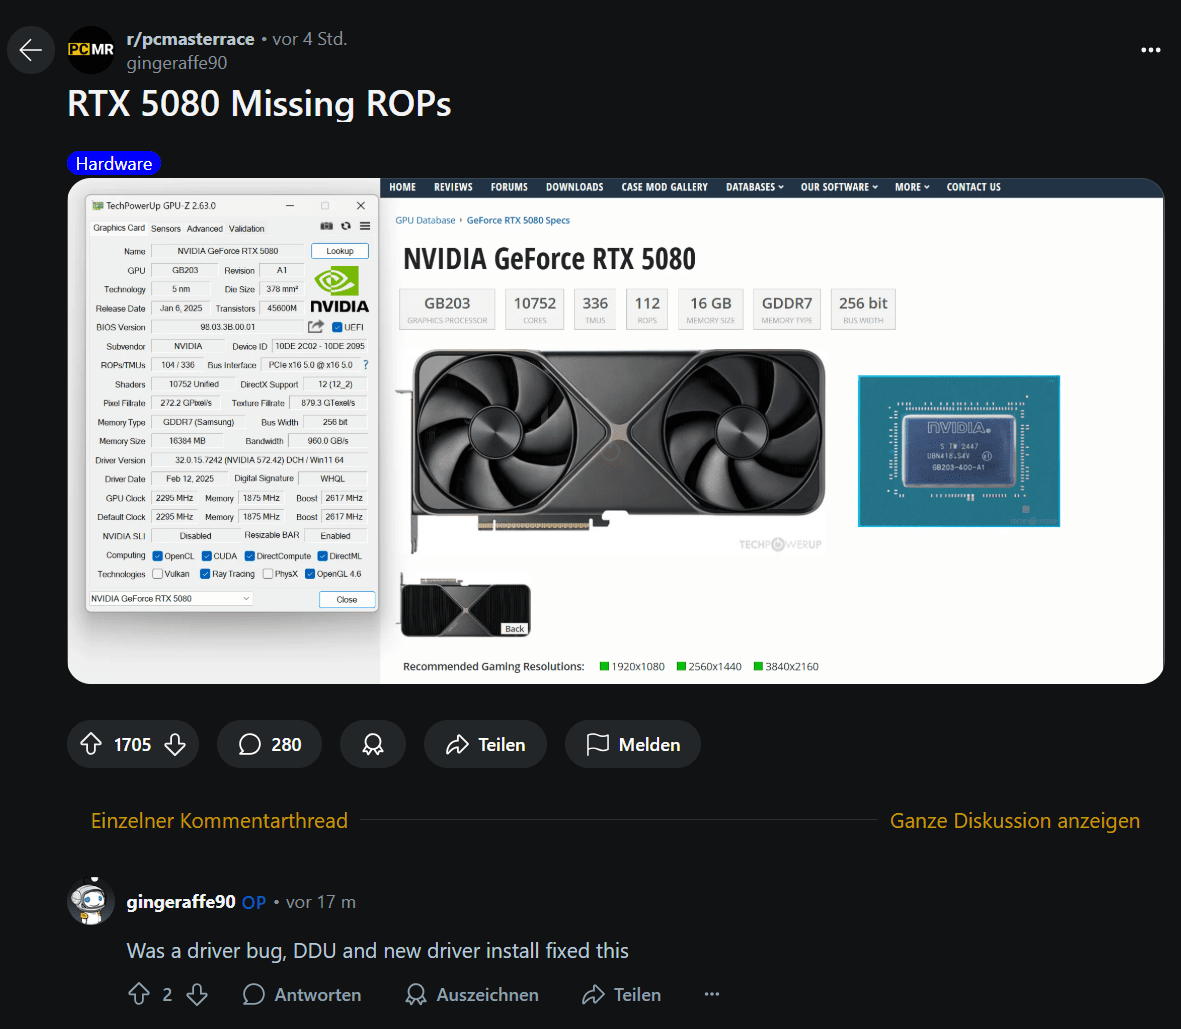
Task: Toggle the UEFI checkbox in GPU-Z
Action: [x=337, y=327]
